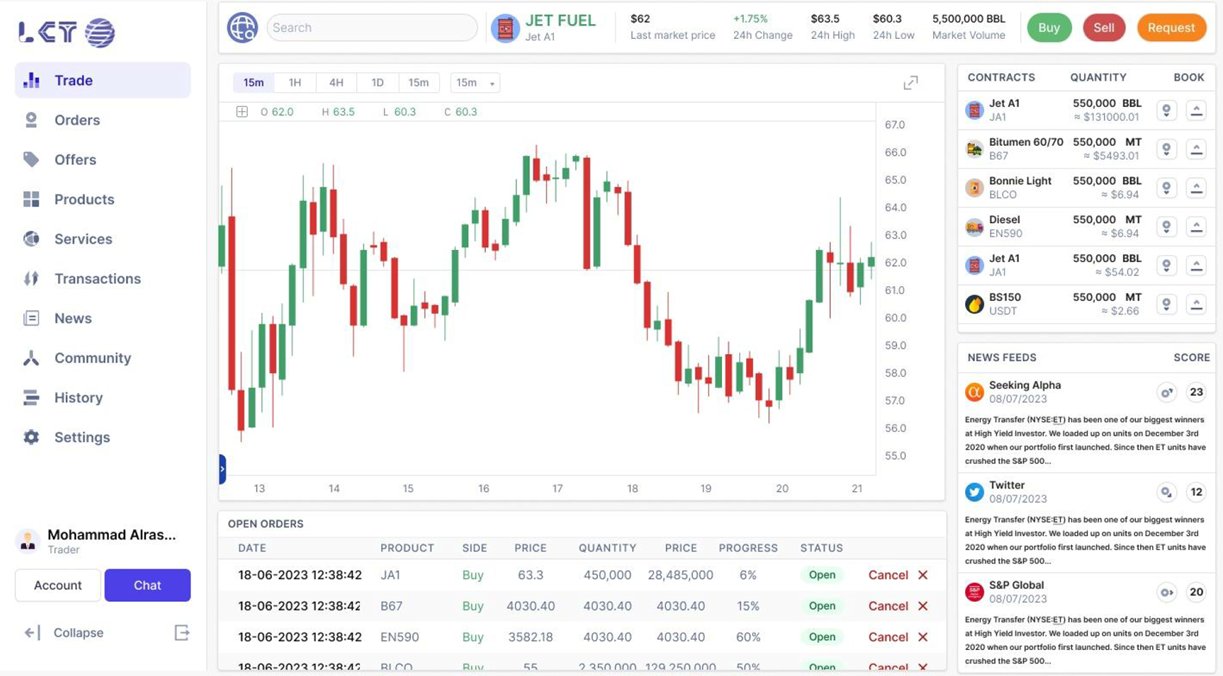
Task: Click the green Buy button
Action: click(x=1049, y=28)
